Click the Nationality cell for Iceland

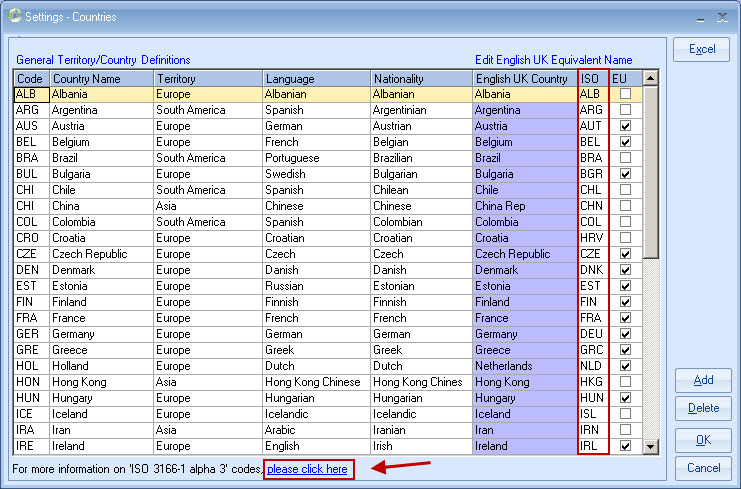(x=420, y=414)
